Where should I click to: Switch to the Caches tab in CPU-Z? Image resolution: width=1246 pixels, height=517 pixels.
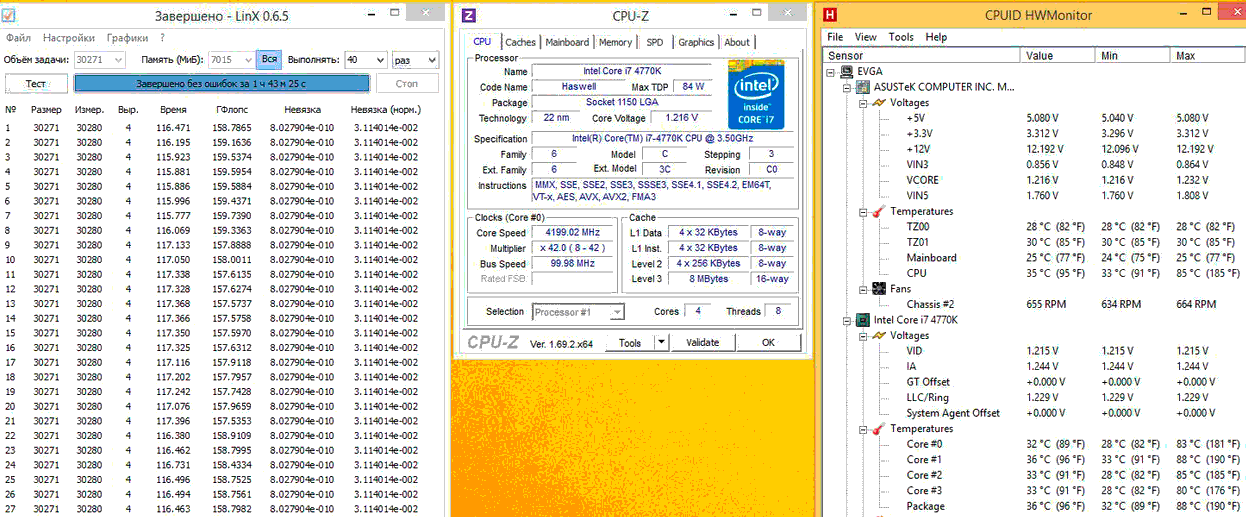[x=520, y=42]
